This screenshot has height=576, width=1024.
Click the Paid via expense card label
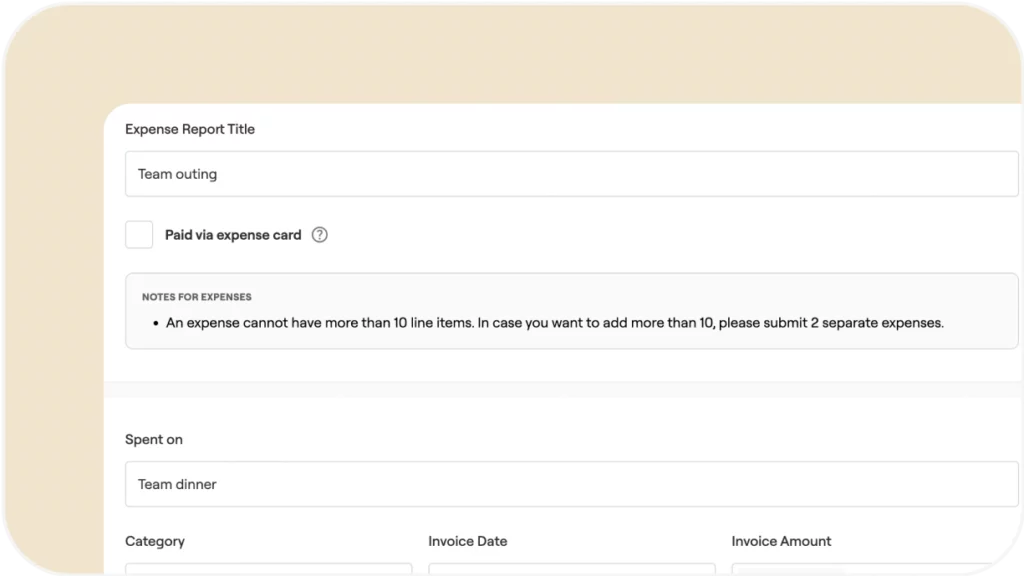click(x=233, y=235)
